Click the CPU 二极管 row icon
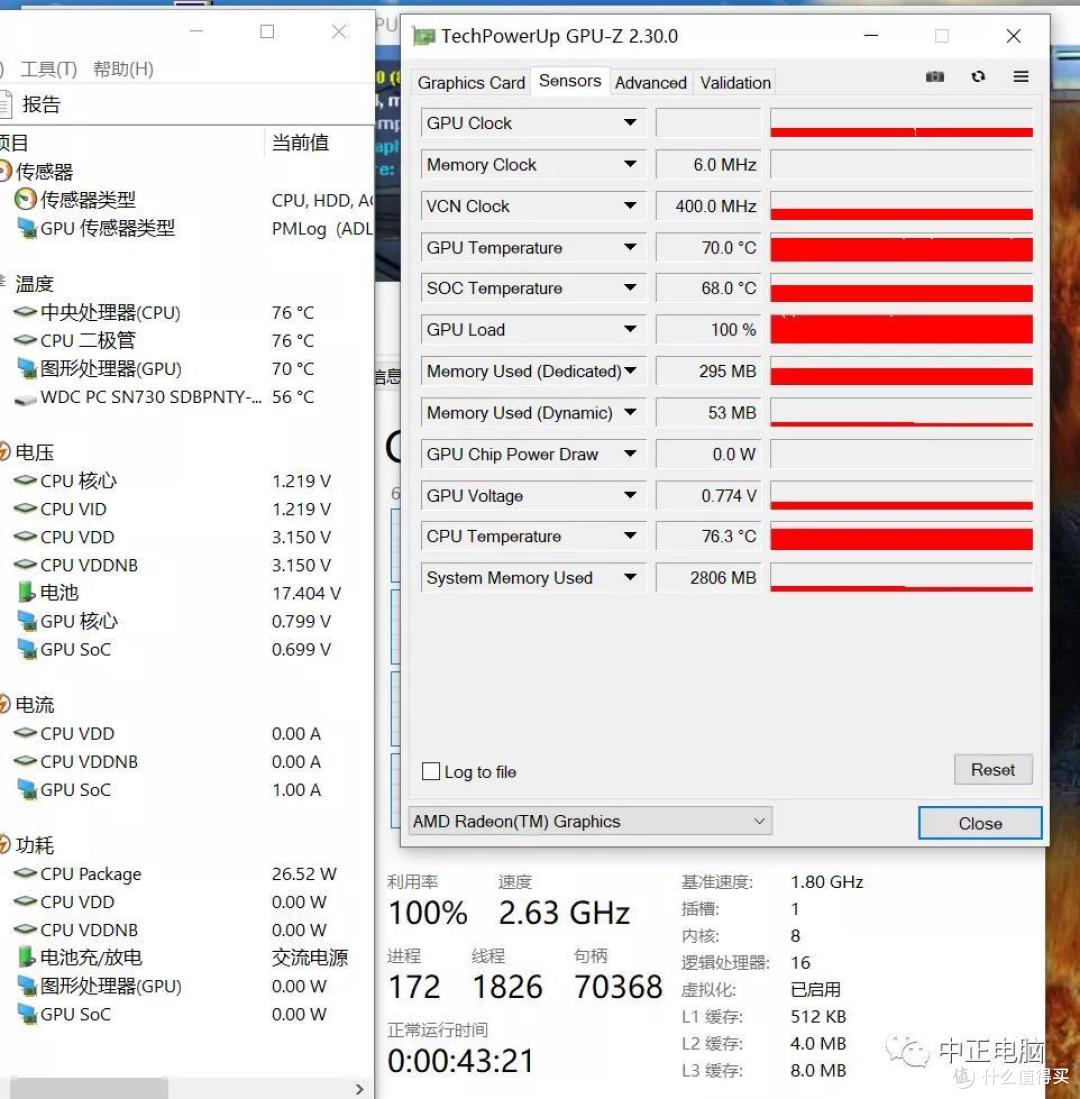 click(x=25, y=340)
